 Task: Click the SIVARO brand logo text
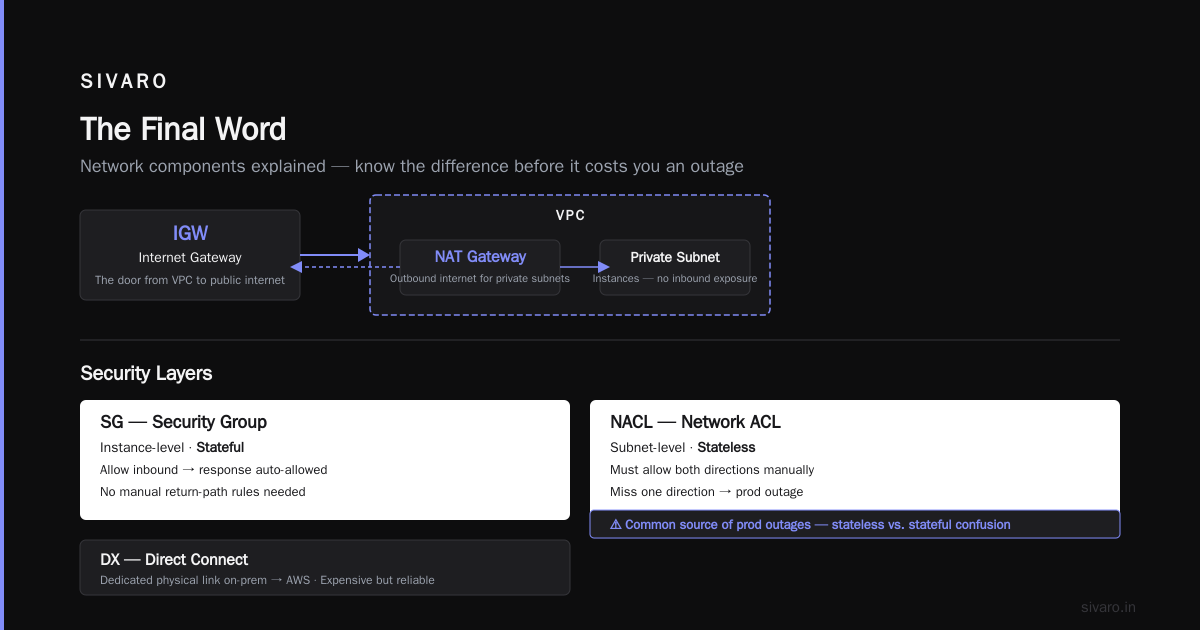[124, 82]
